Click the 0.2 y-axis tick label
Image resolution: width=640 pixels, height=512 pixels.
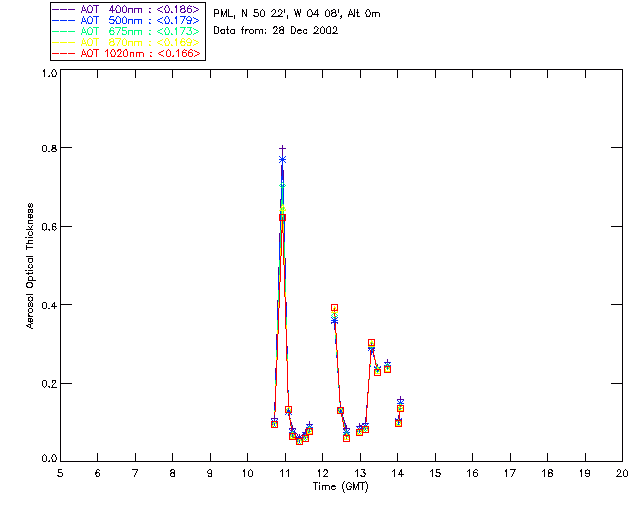coord(49,384)
